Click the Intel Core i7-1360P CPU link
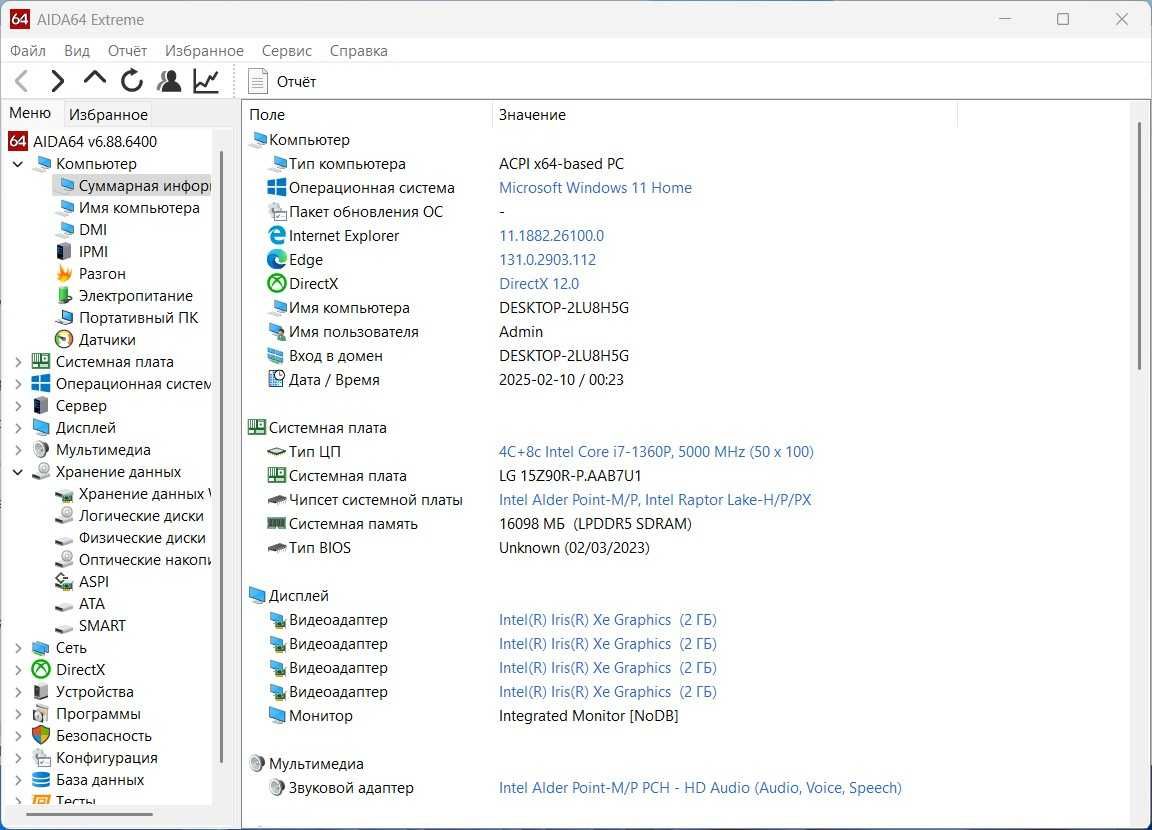1152x830 pixels. click(x=656, y=452)
